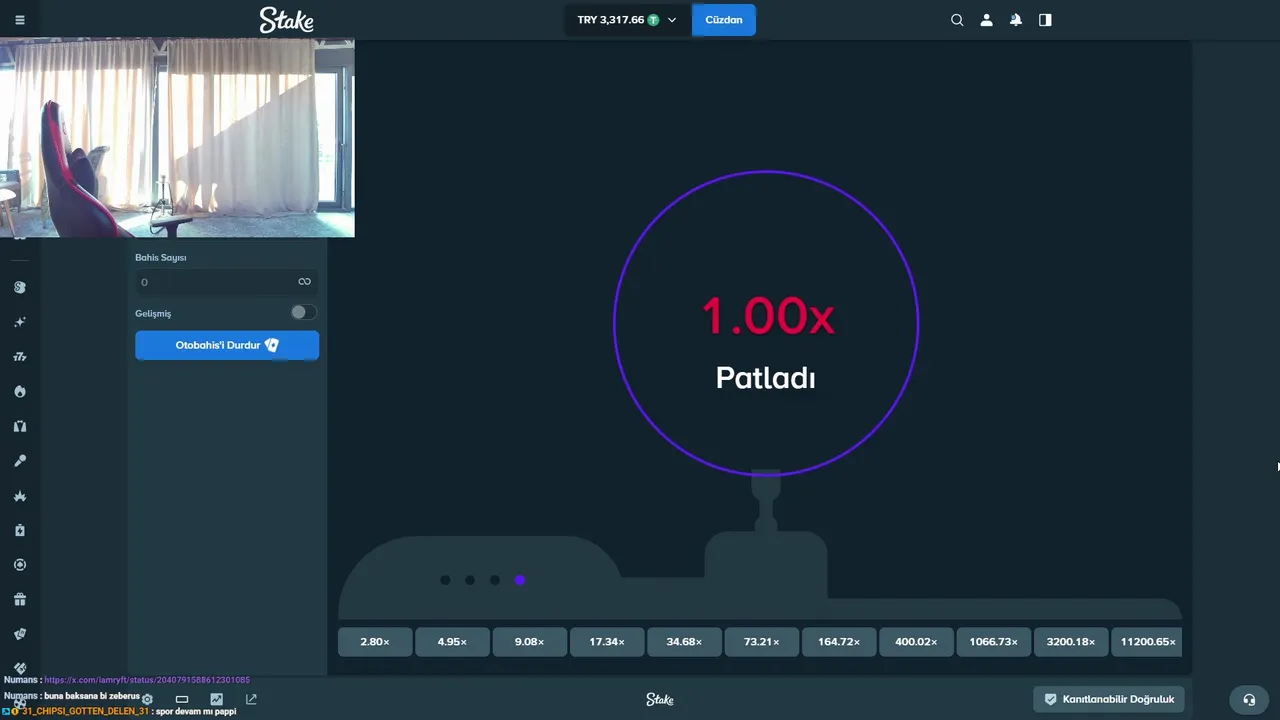1280x720 pixels.
Task: Select the 400.02× multiplier chip
Action: 916,642
